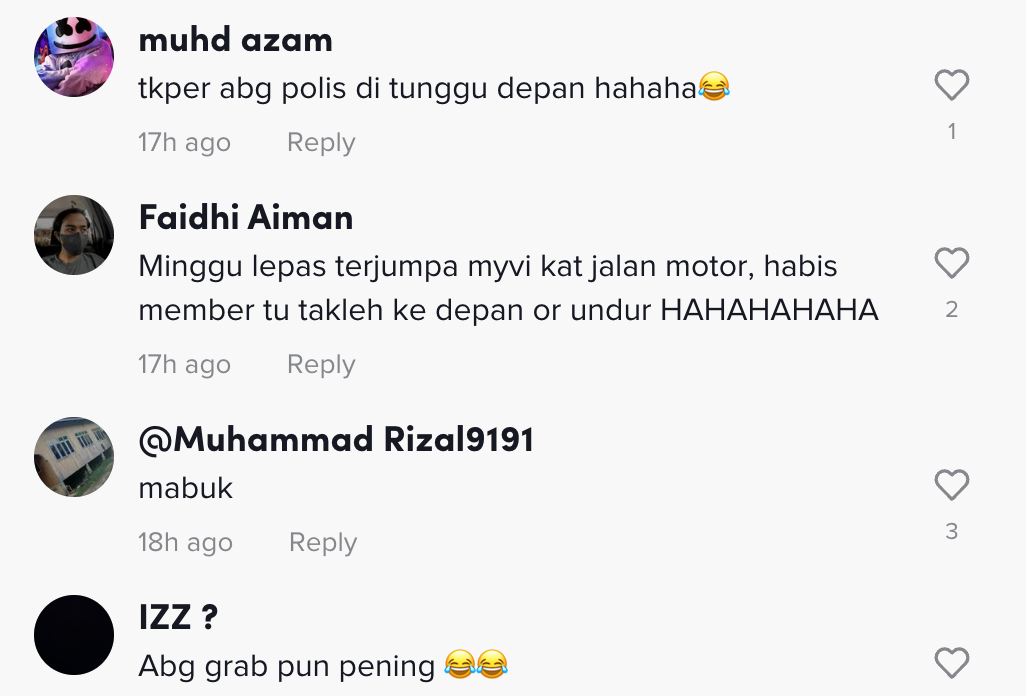Open the Faidhi Aiman username link
The image size is (1026, 696).
[246, 217]
